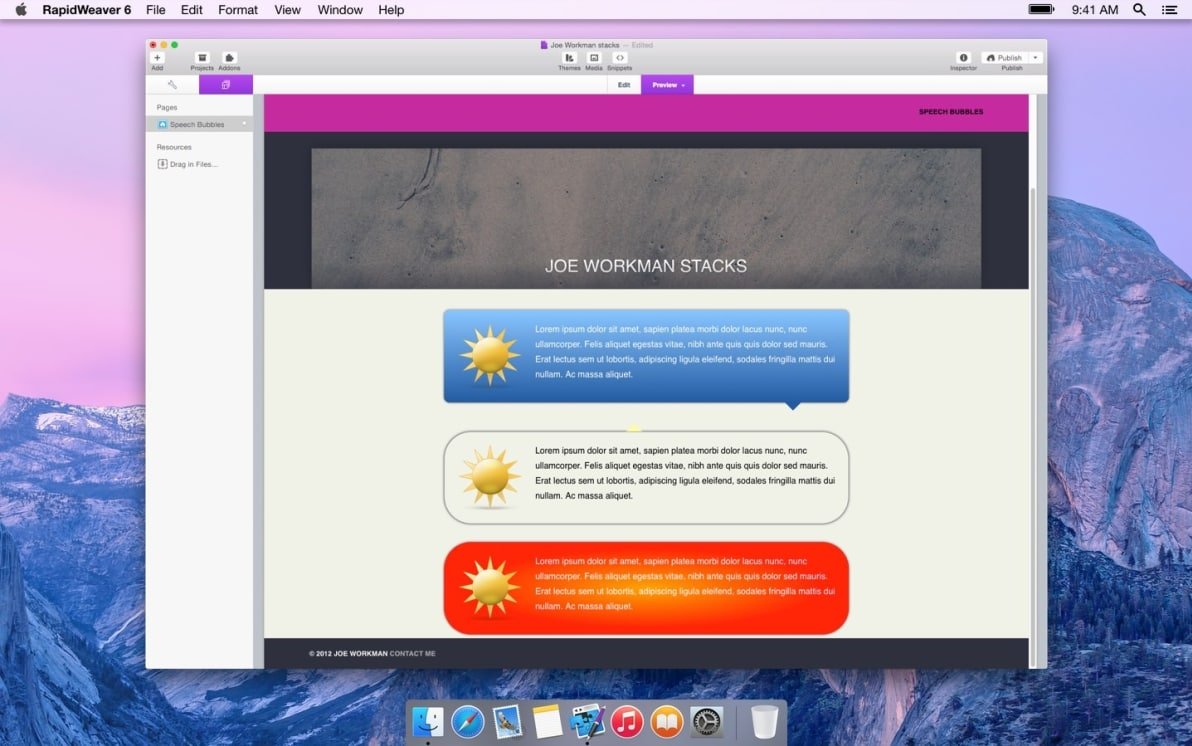This screenshot has width=1192, height=746.
Task: Open the Window menu
Action: 340,10
